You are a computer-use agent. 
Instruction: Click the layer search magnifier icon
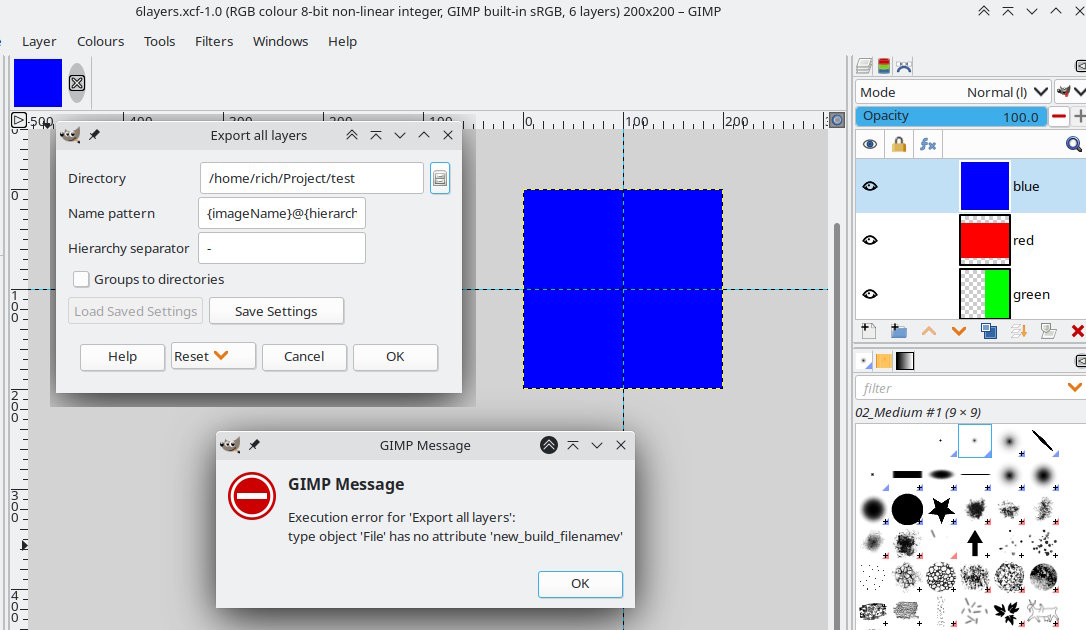pyautogui.click(x=1073, y=144)
